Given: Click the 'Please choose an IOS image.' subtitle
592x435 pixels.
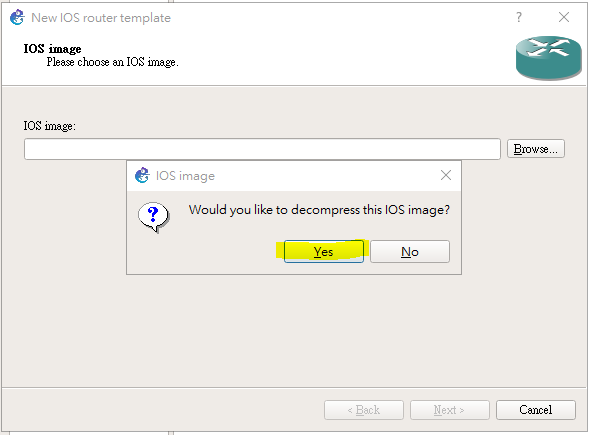Looking at the screenshot, I should 113,62.
